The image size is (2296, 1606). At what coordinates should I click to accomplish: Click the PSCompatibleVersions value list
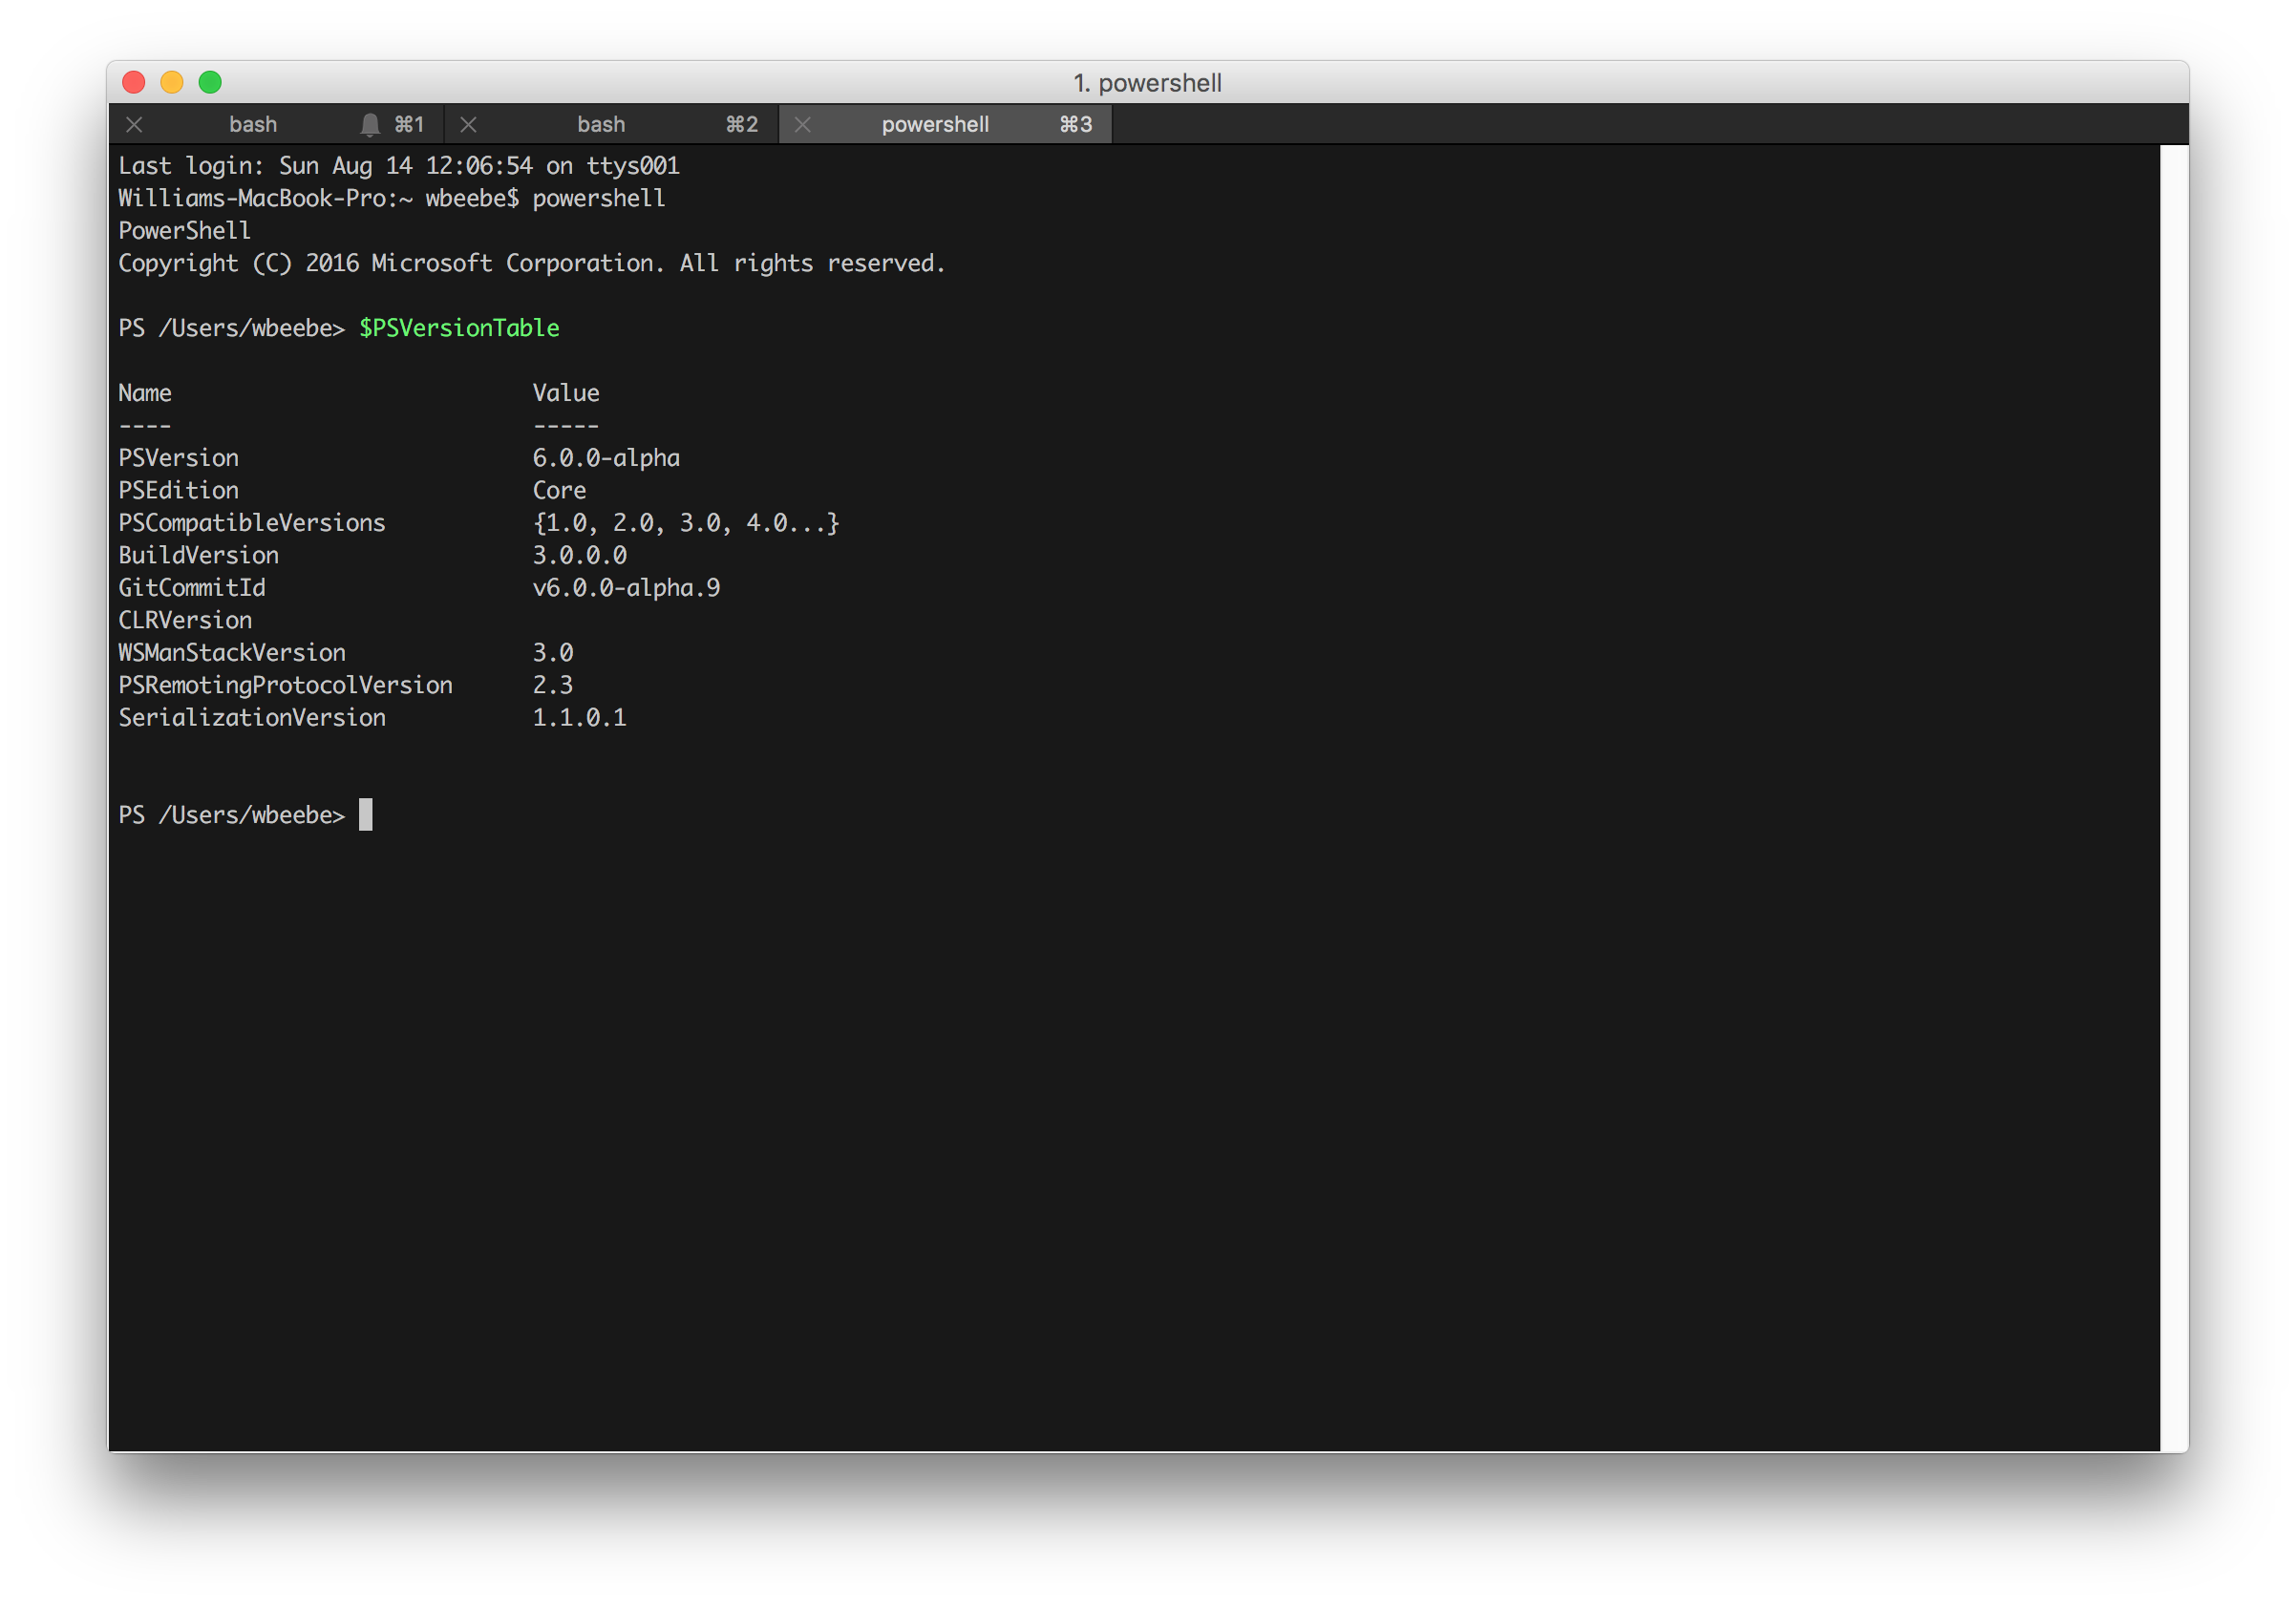click(686, 523)
